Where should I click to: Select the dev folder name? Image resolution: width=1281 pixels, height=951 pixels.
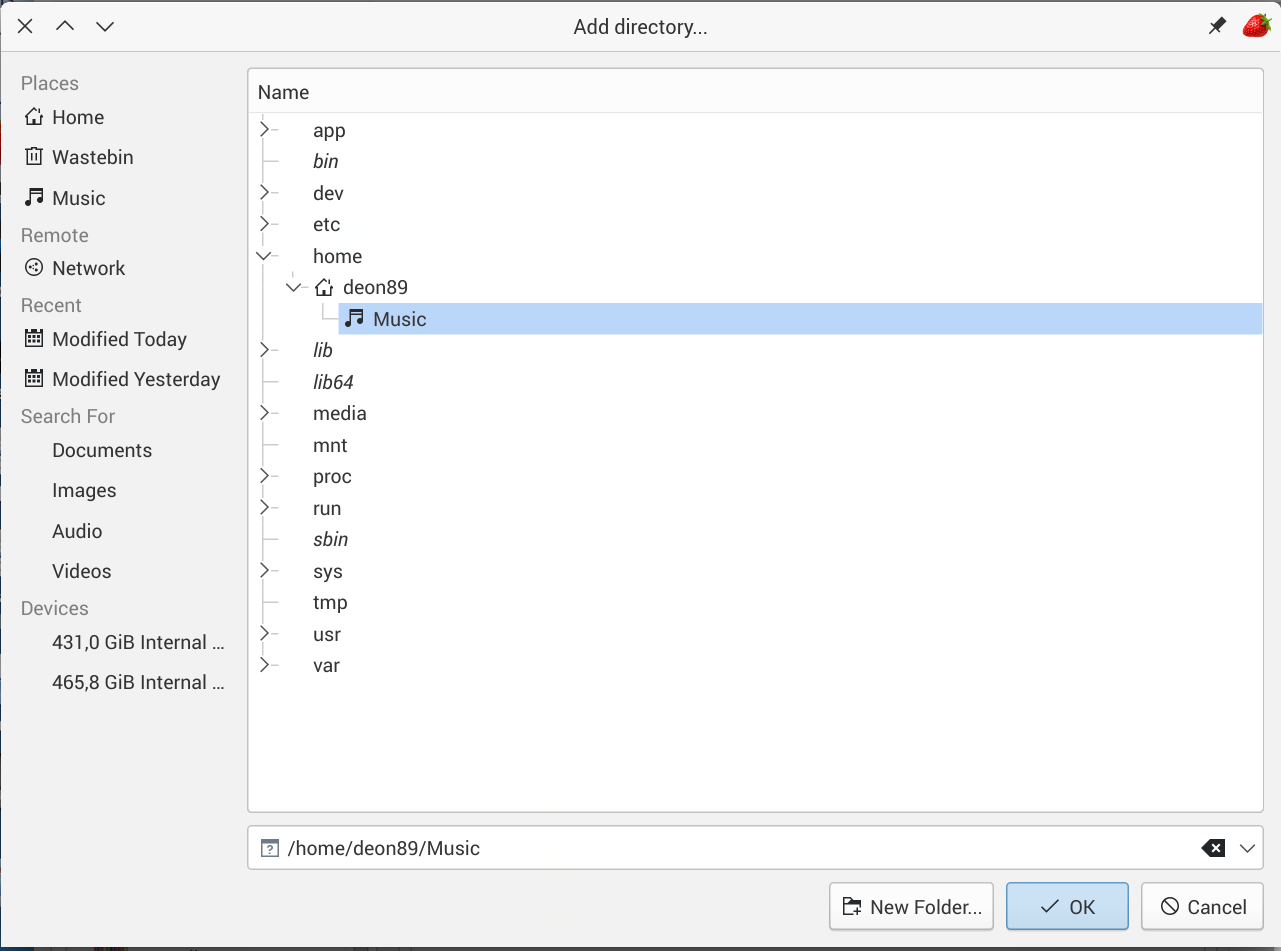pyautogui.click(x=328, y=193)
